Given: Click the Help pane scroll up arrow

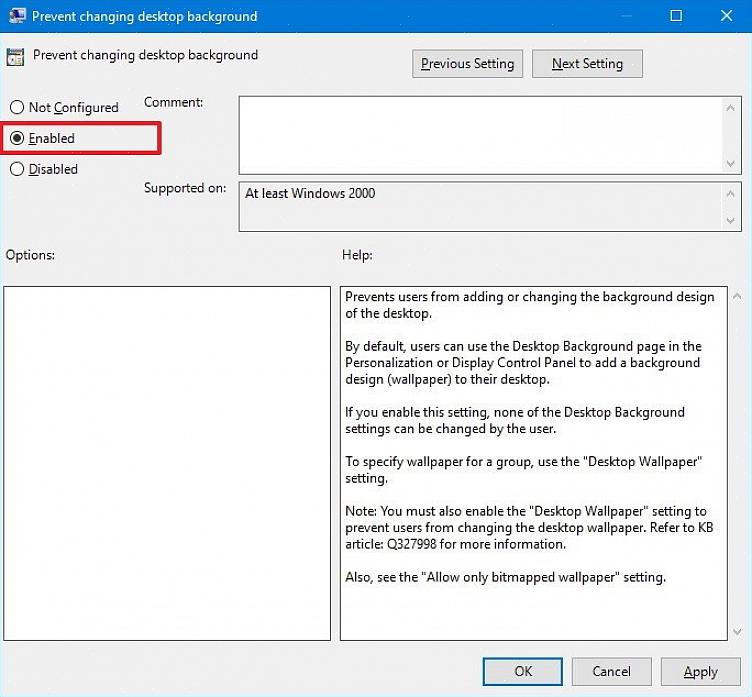Looking at the screenshot, I should pyautogui.click(x=737, y=296).
